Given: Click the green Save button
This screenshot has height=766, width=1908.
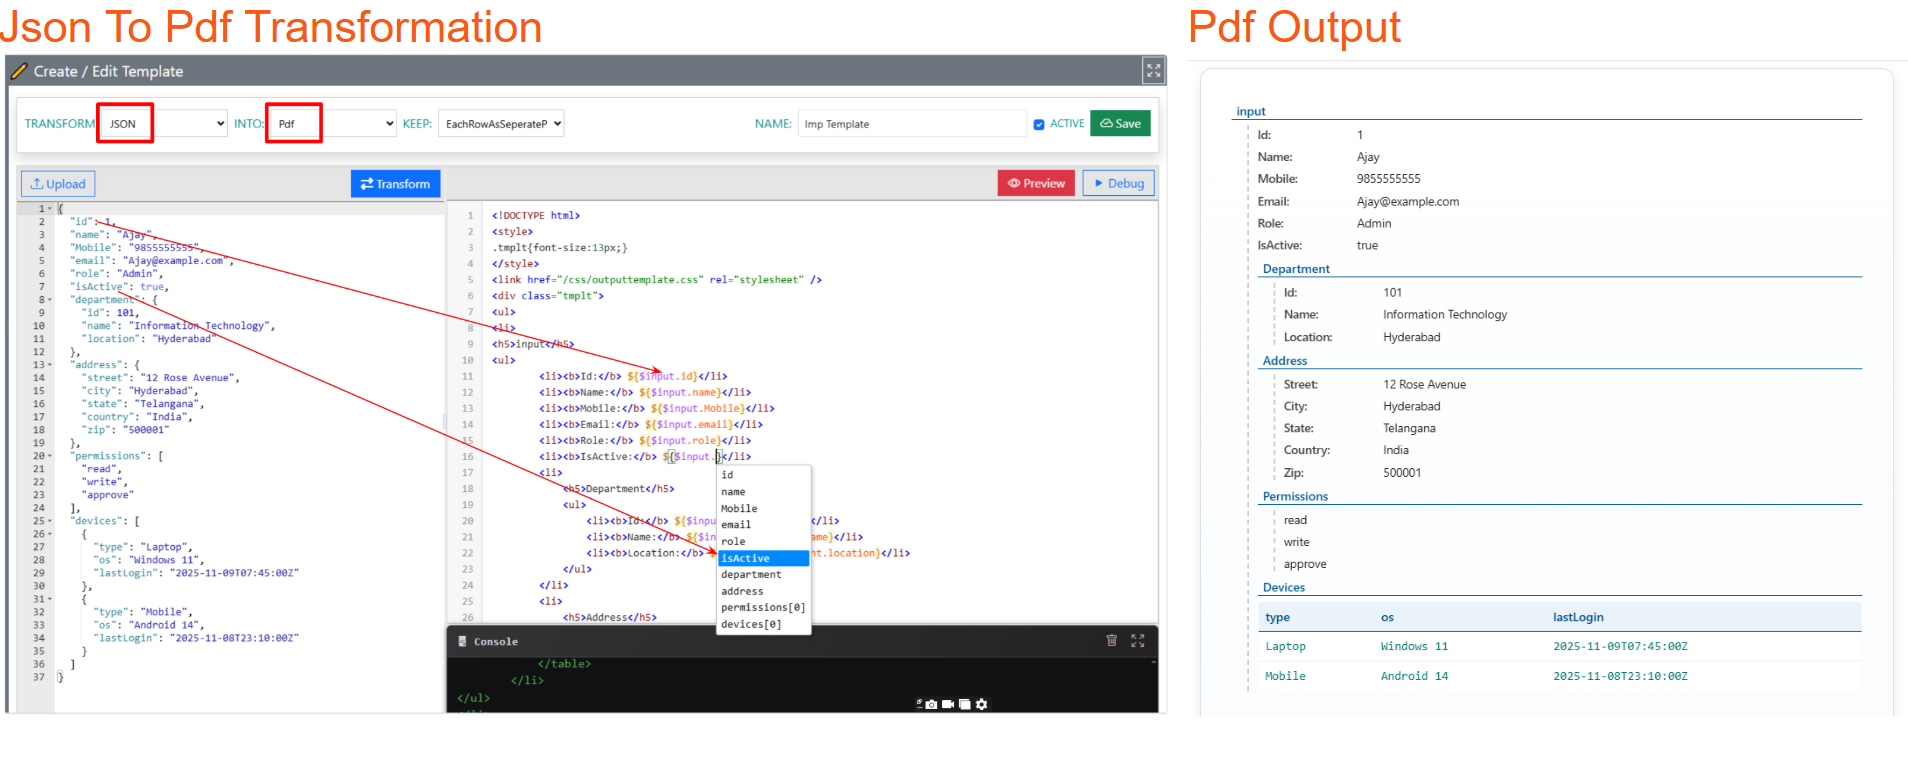Looking at the screenshot, I should (1120, 124).
